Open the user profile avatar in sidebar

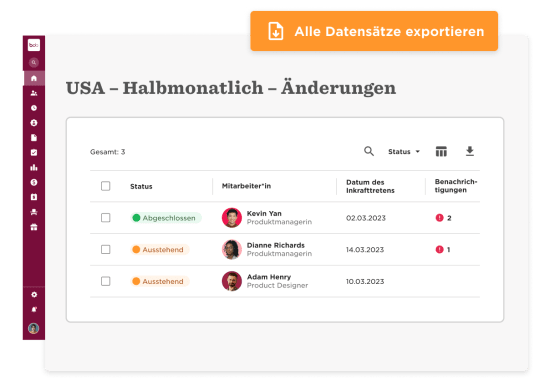click(34, 328)
